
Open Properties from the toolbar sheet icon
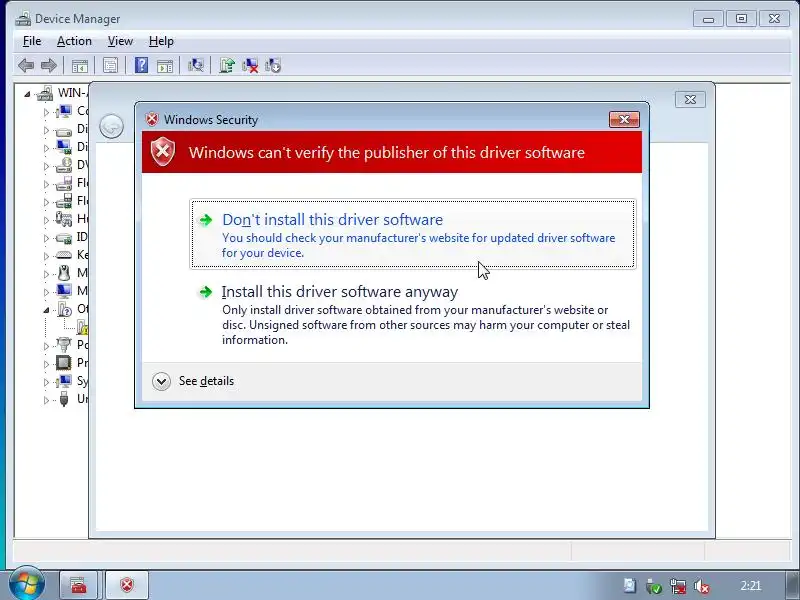click(x=110, y=65)
